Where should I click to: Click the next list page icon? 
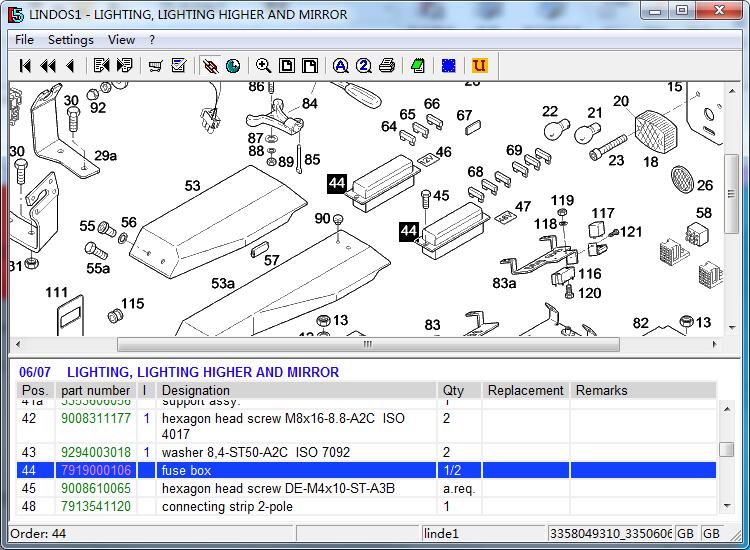(x=124, y=66)
